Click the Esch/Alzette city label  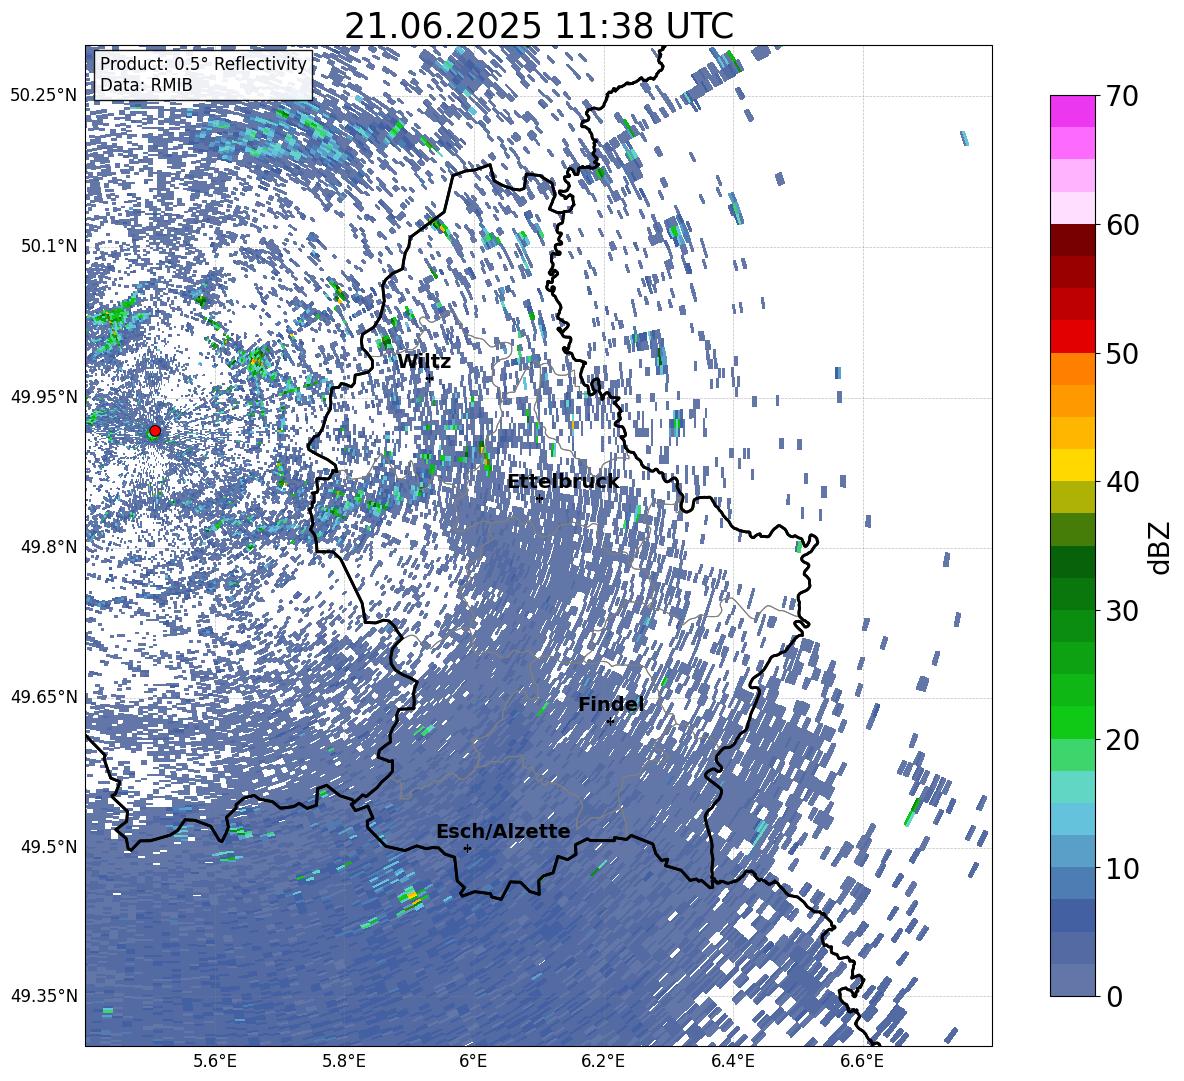pyautogui.click(x=503, y=831)
